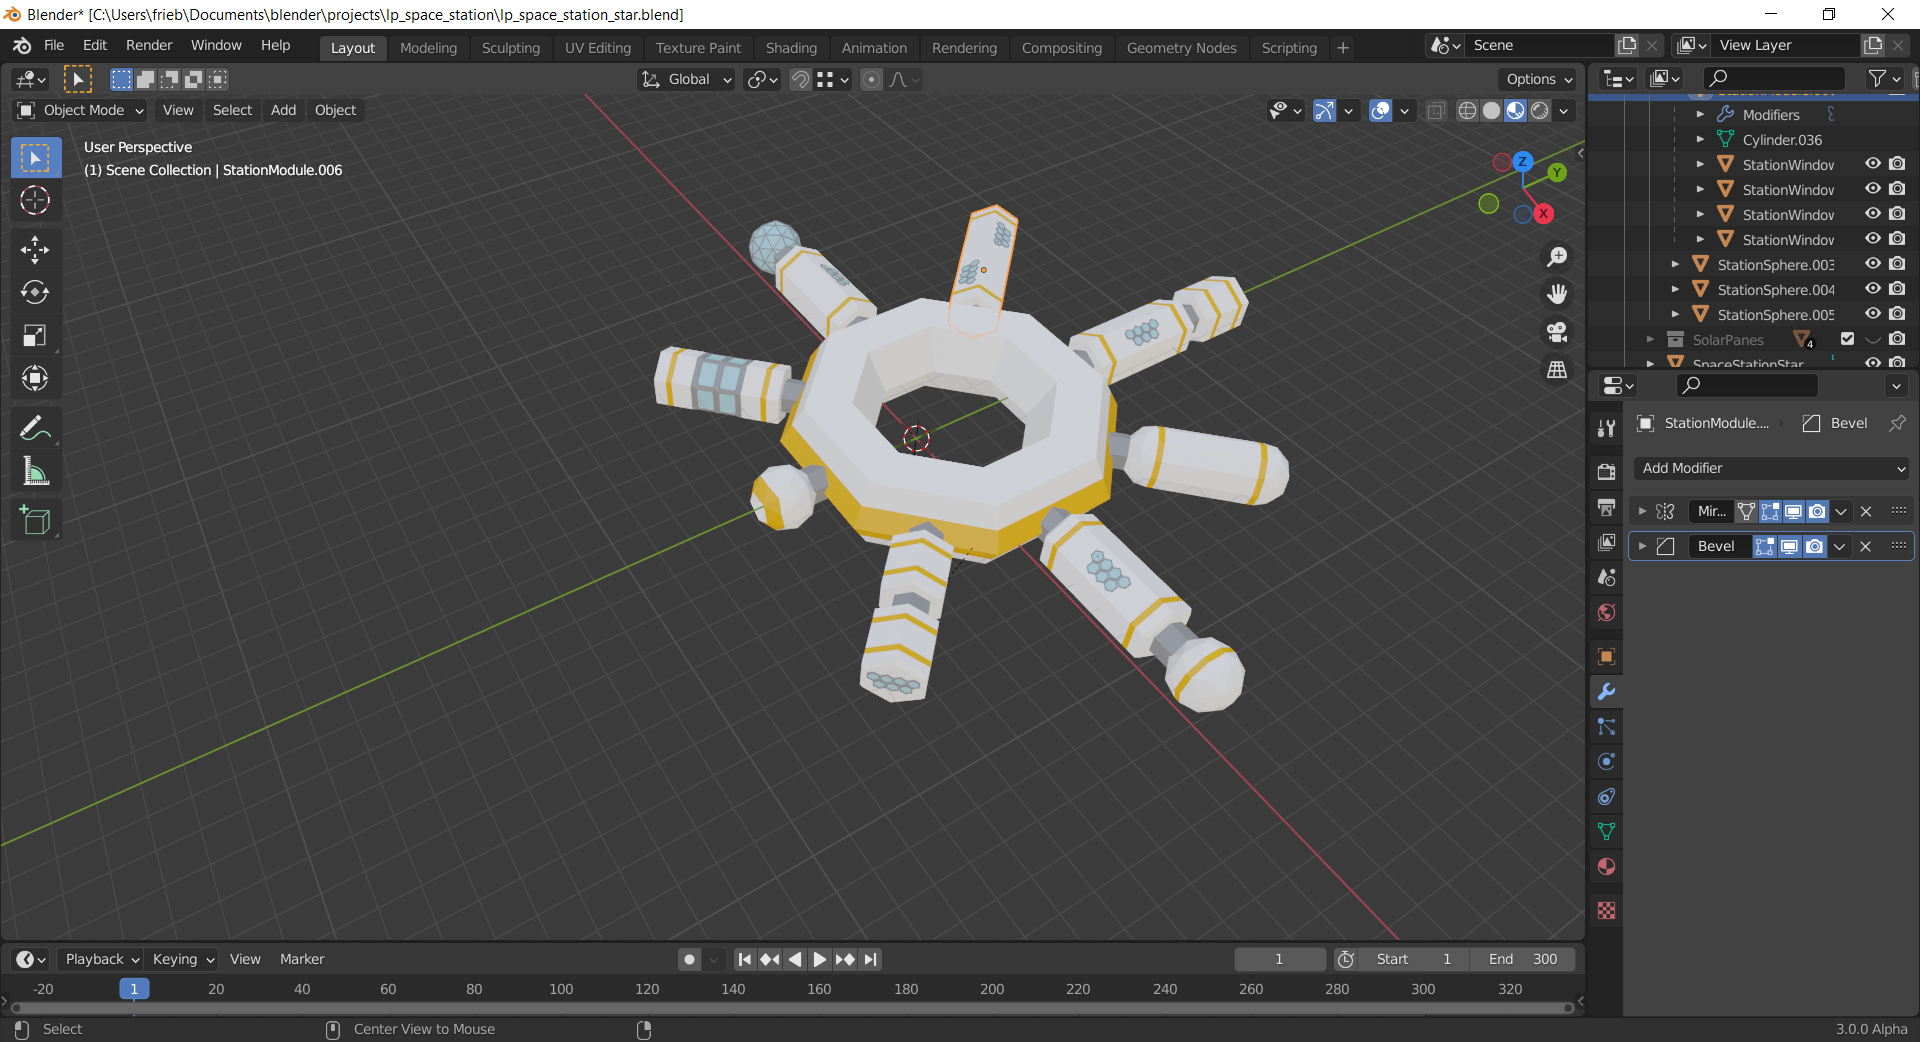Remove the Bevel modifier
Image resolution: width=1920 pixels, height=1042 pixels.
coord(1865,546)
